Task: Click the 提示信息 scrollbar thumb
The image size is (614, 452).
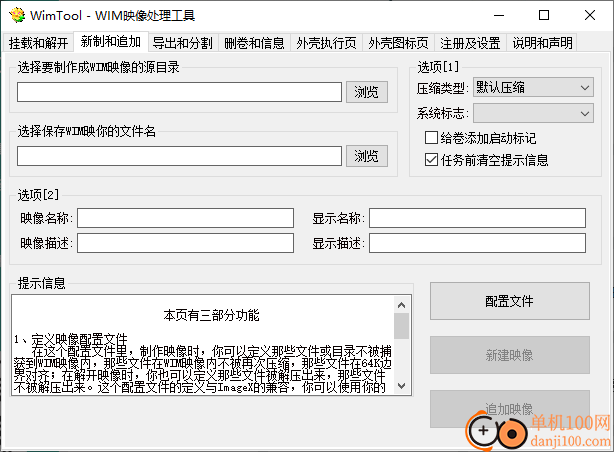Action: [x=401, y=326]
